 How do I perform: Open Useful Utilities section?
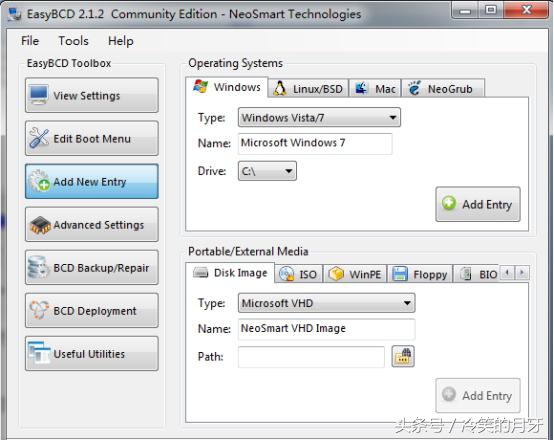click(92, 353)
